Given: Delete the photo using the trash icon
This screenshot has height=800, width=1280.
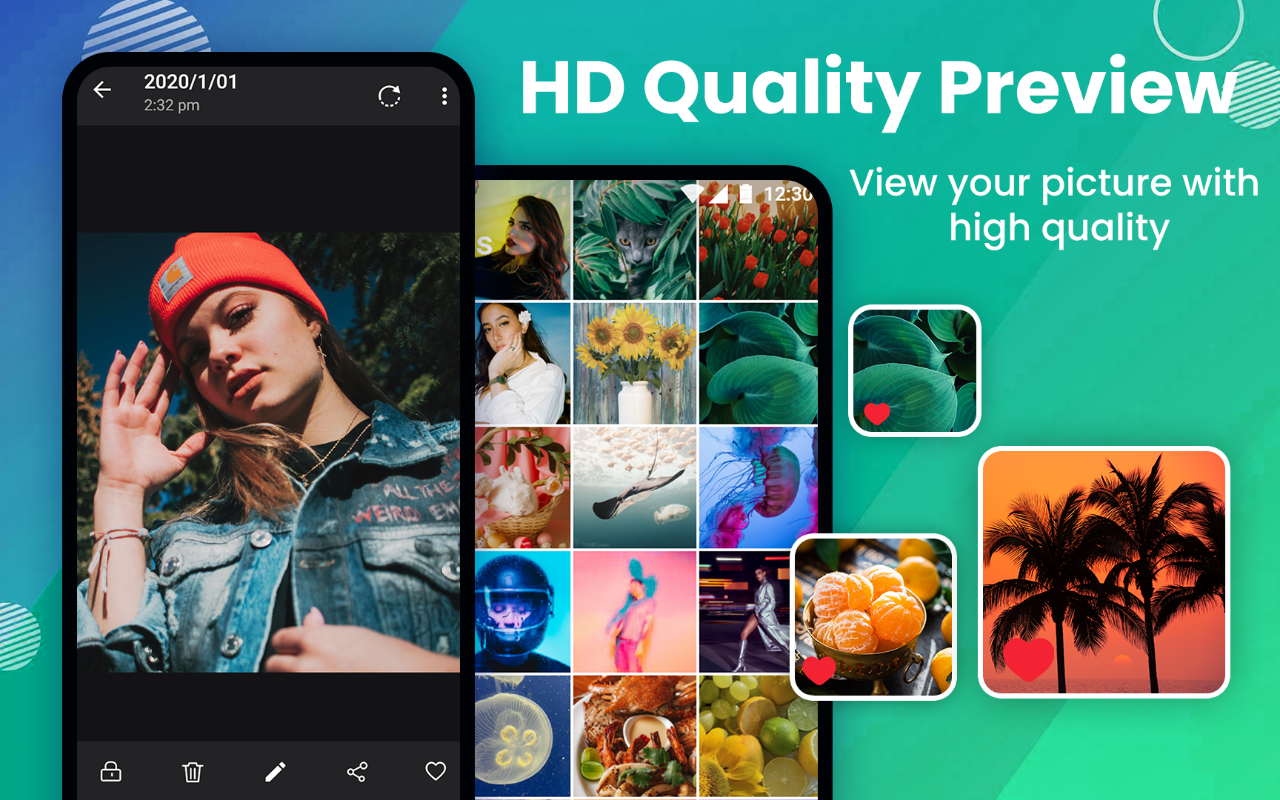Looking at the screenshot, I should pyautogui.click(x=192, y=771).
